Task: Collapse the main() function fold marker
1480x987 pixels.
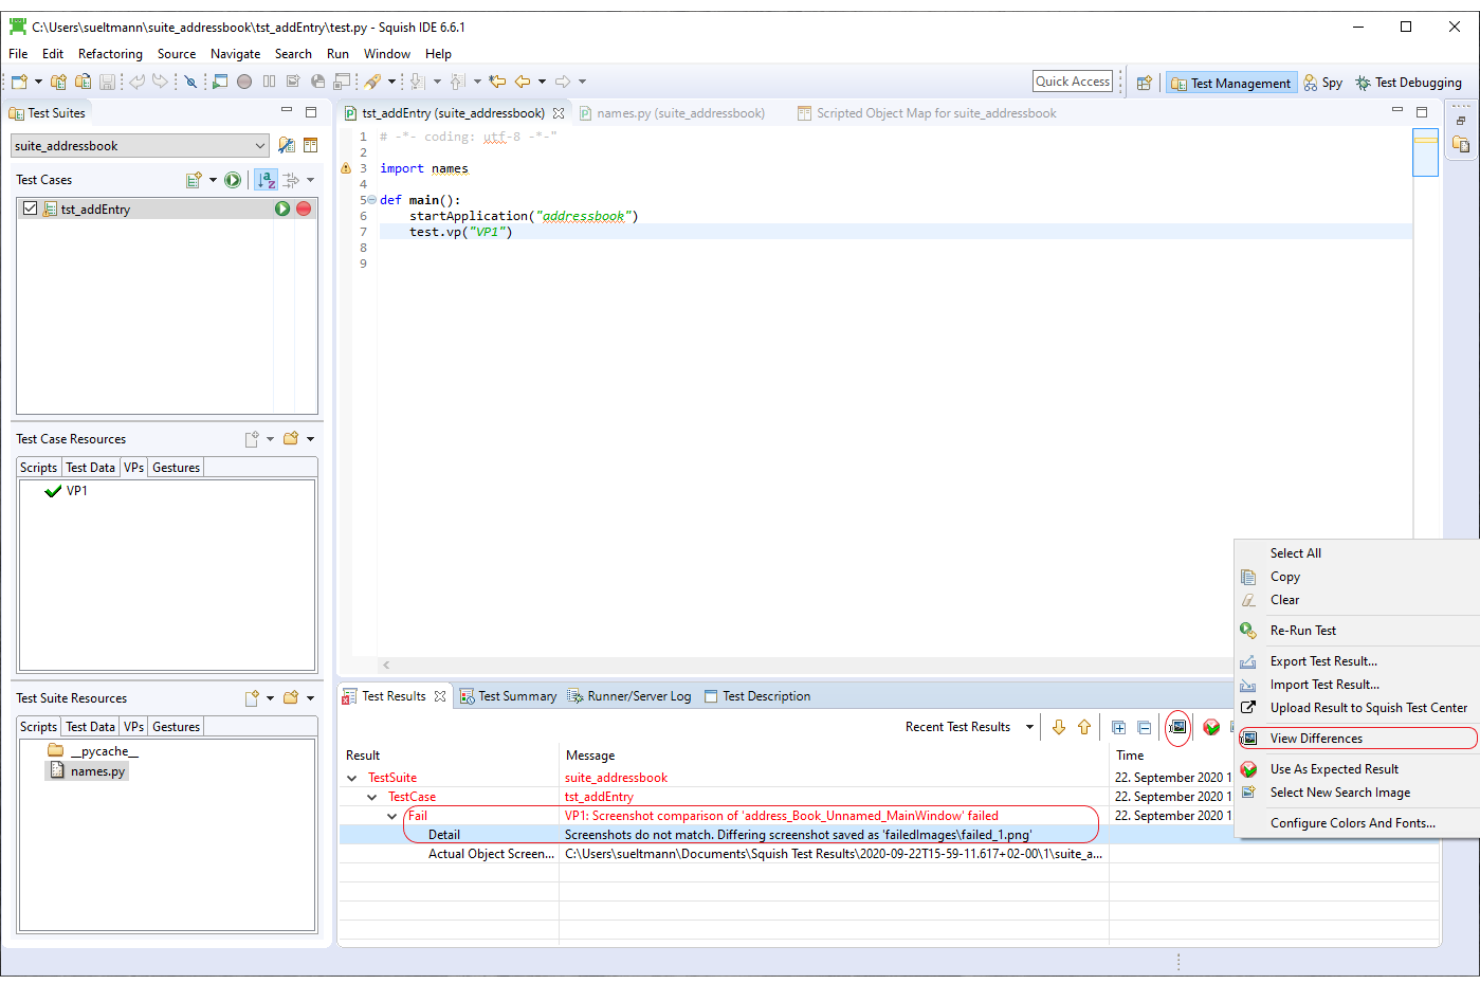Action: pyautogui.click(x=372, y=200)
